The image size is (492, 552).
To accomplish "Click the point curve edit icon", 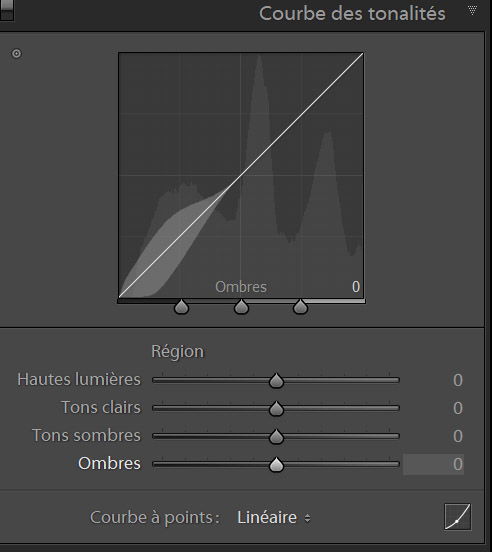I will pyautogui.click(x=458, y=517).
